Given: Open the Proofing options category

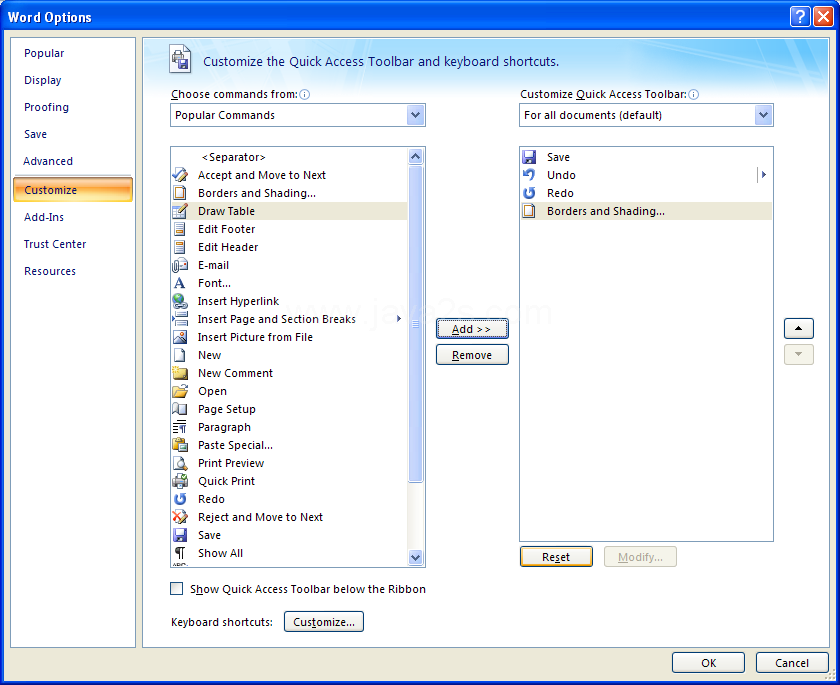Looking at the screenshot, I should [46, 107].
